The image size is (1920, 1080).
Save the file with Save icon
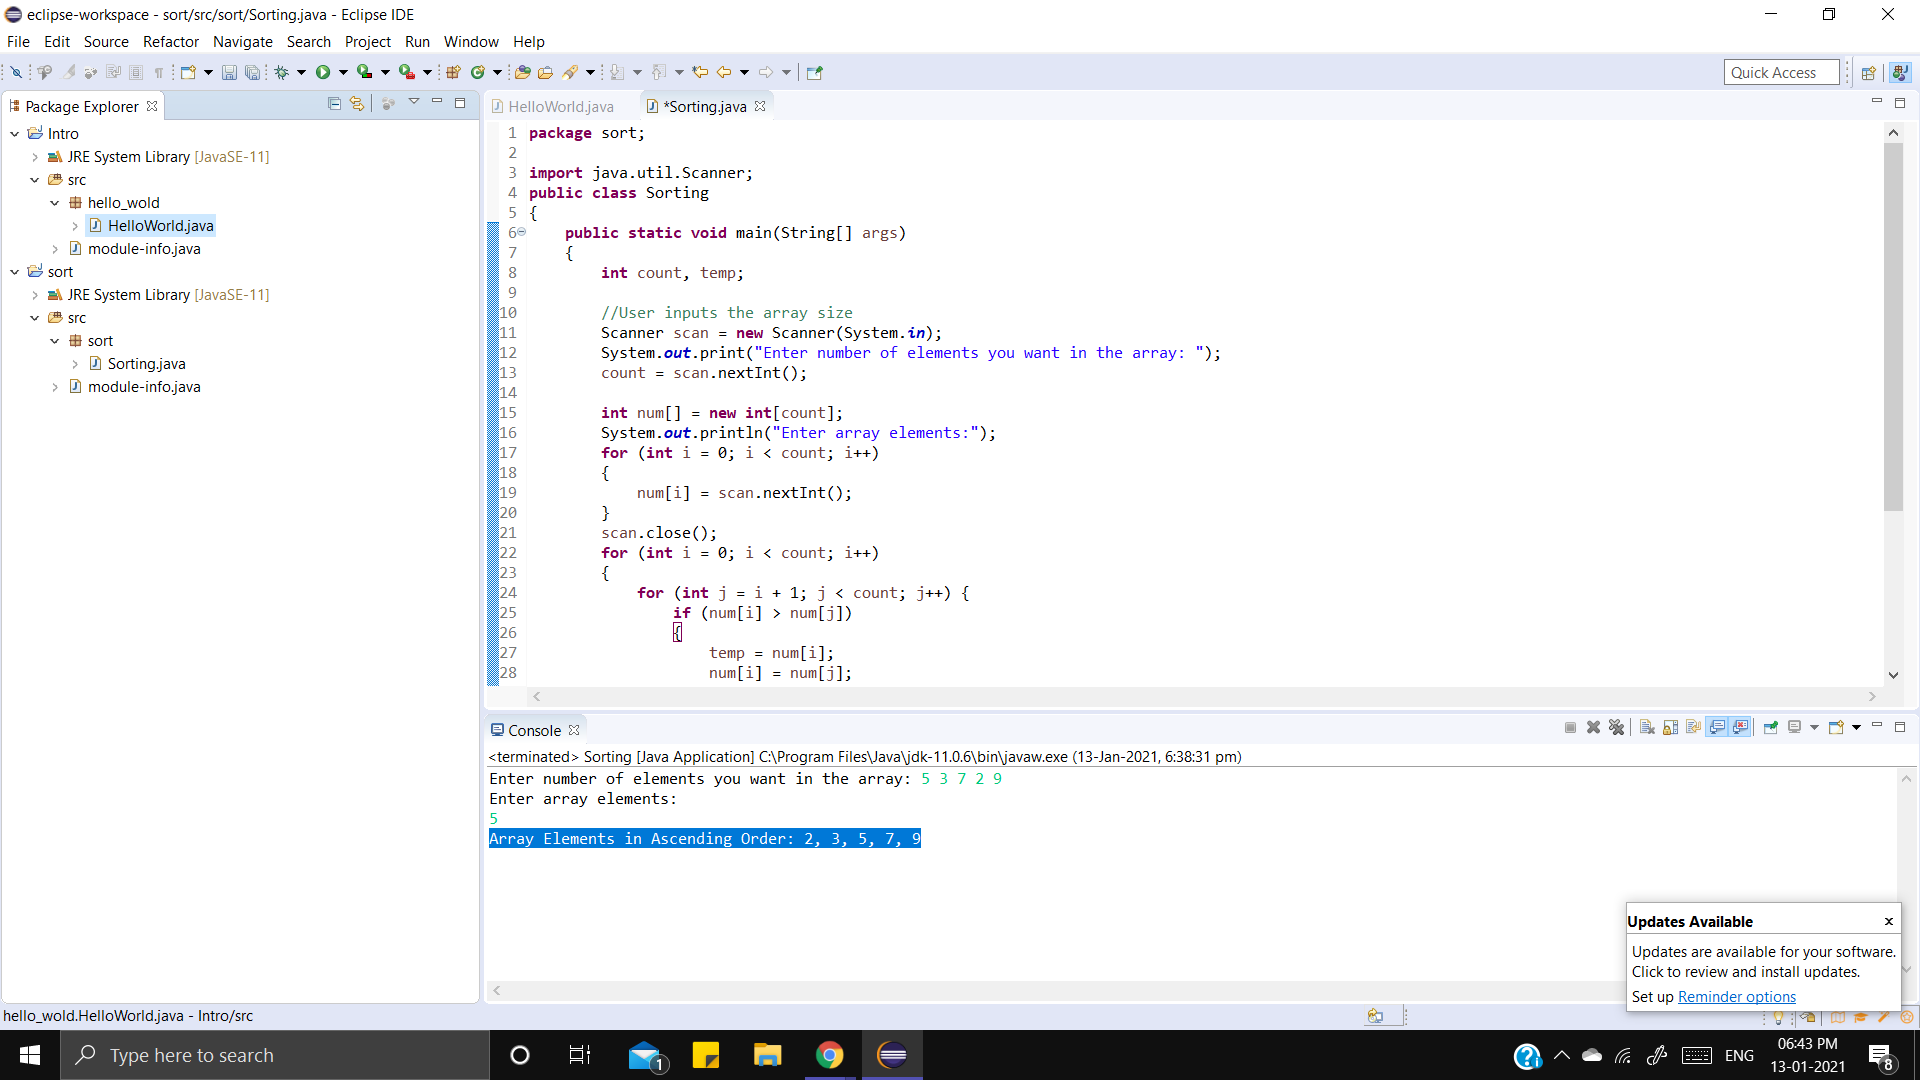click(229, 72)
